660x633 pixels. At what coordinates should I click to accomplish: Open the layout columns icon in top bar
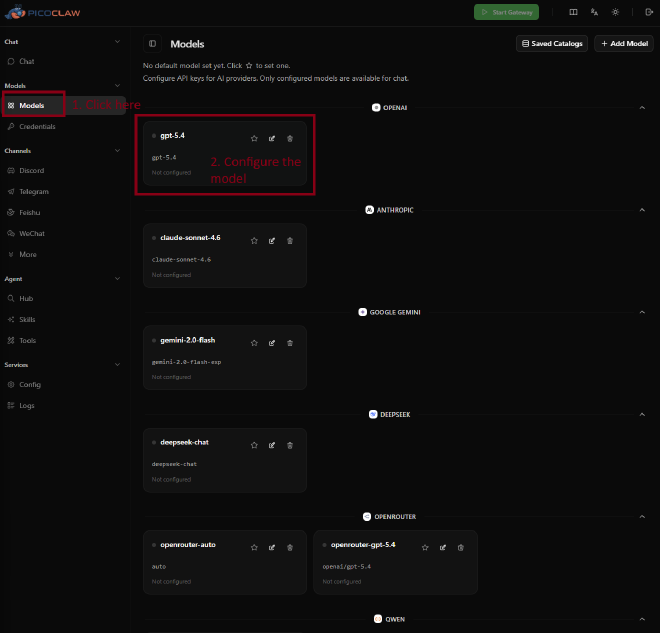click(x=573, y=12)
